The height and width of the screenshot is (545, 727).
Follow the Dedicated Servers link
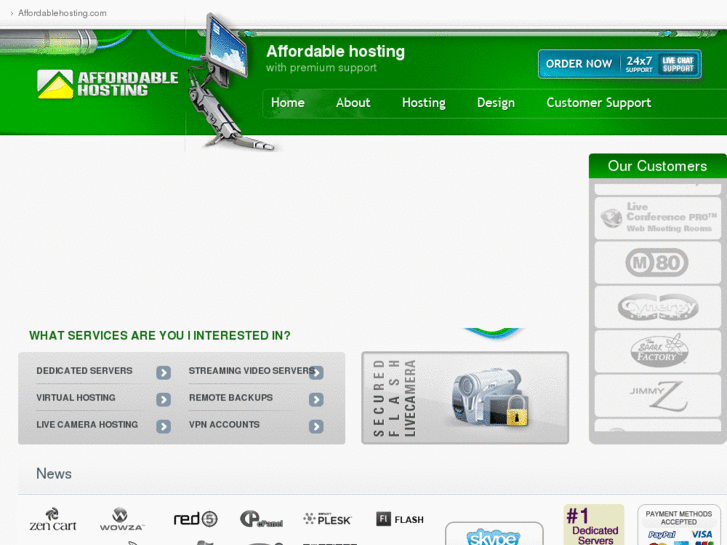coord(84,371)
